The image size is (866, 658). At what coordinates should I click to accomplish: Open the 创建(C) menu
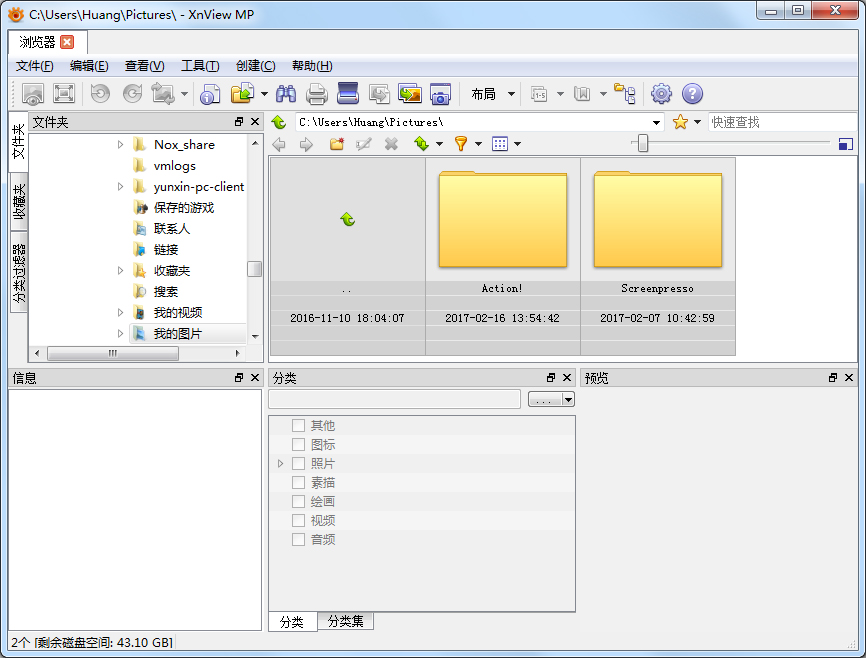point(255,66)
